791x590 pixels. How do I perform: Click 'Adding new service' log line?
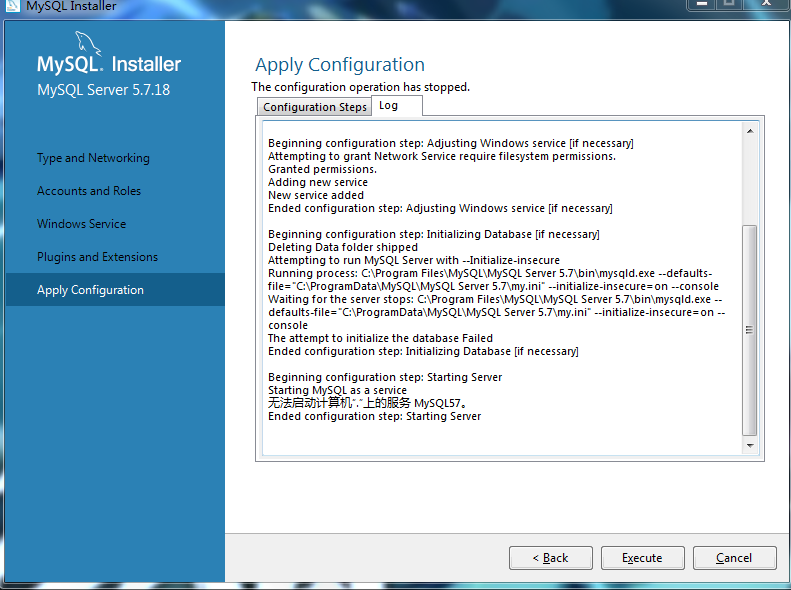(318, 182)
